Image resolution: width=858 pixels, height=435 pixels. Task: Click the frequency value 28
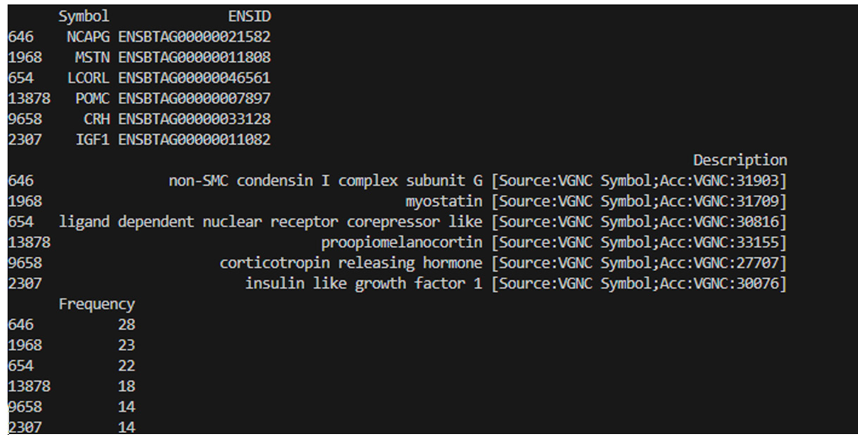126,324
